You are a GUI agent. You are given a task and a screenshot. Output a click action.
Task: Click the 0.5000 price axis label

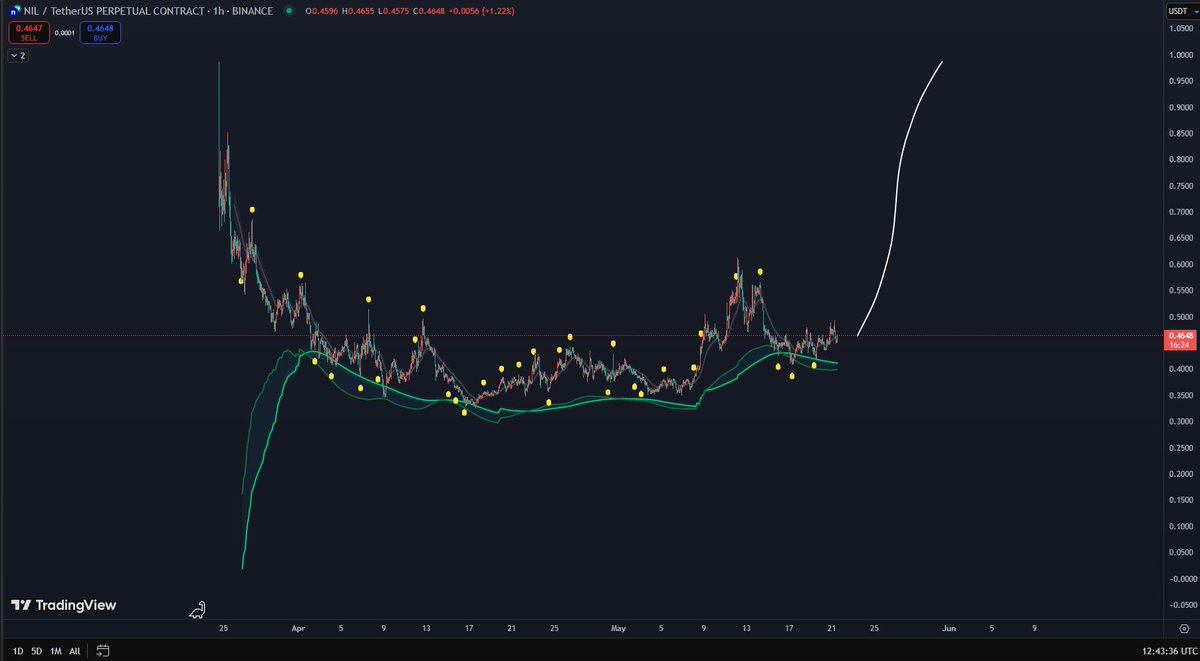click(x=1180, y=317)
